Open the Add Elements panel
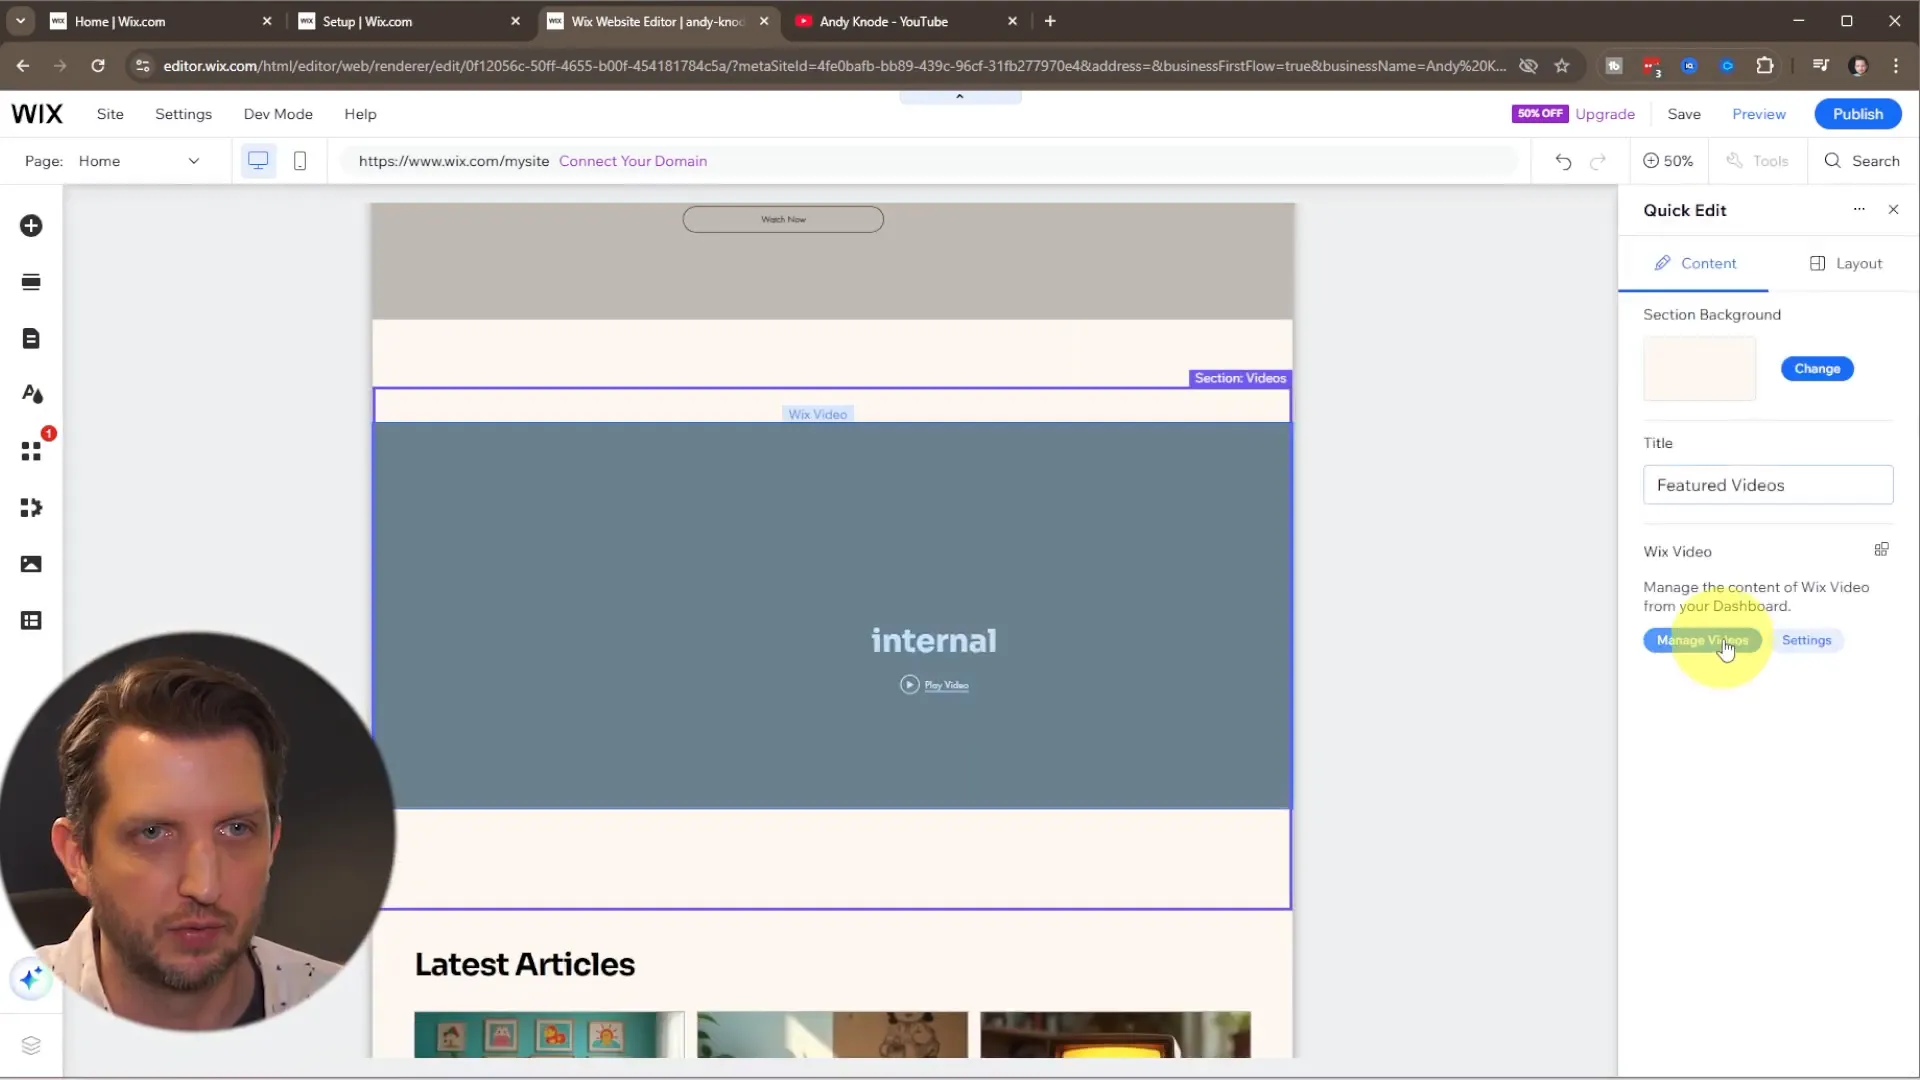The height and width of the screenshot is (1080, 1920). click(x=31, y=226)
